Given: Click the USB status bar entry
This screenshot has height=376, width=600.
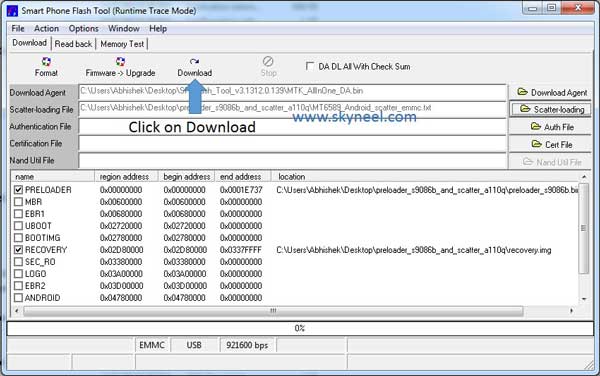Looking at the screenshot, I should (194, 345).
